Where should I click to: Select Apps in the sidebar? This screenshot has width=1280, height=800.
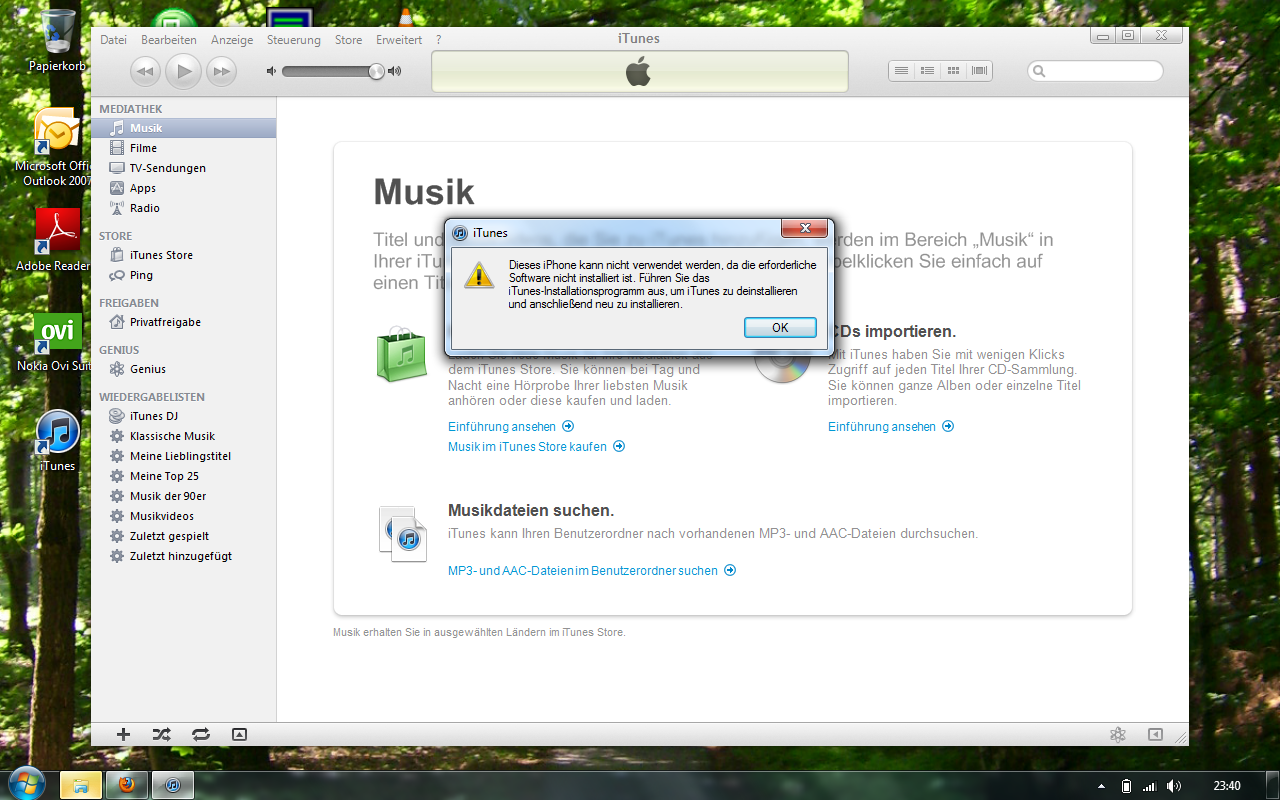(184, 188)
